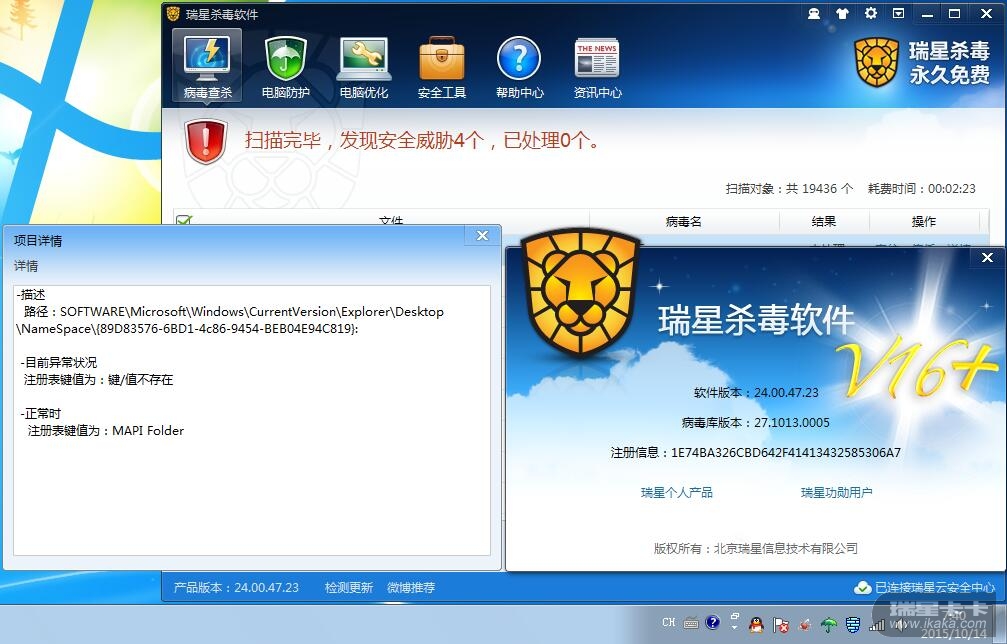Click the registry path text in details

pos(231,320)
